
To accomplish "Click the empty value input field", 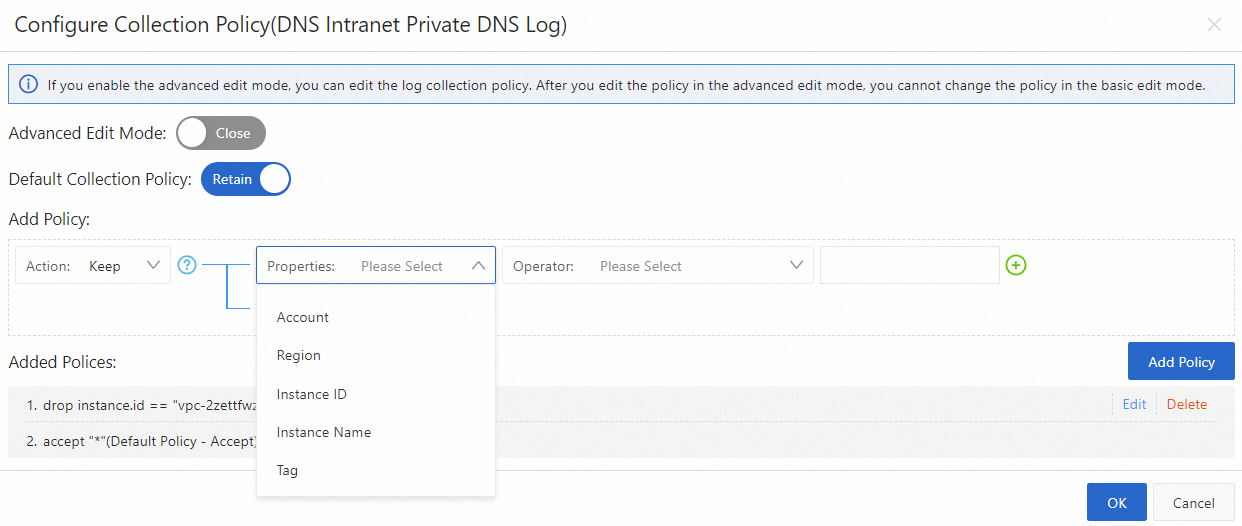I will point(909,265).
